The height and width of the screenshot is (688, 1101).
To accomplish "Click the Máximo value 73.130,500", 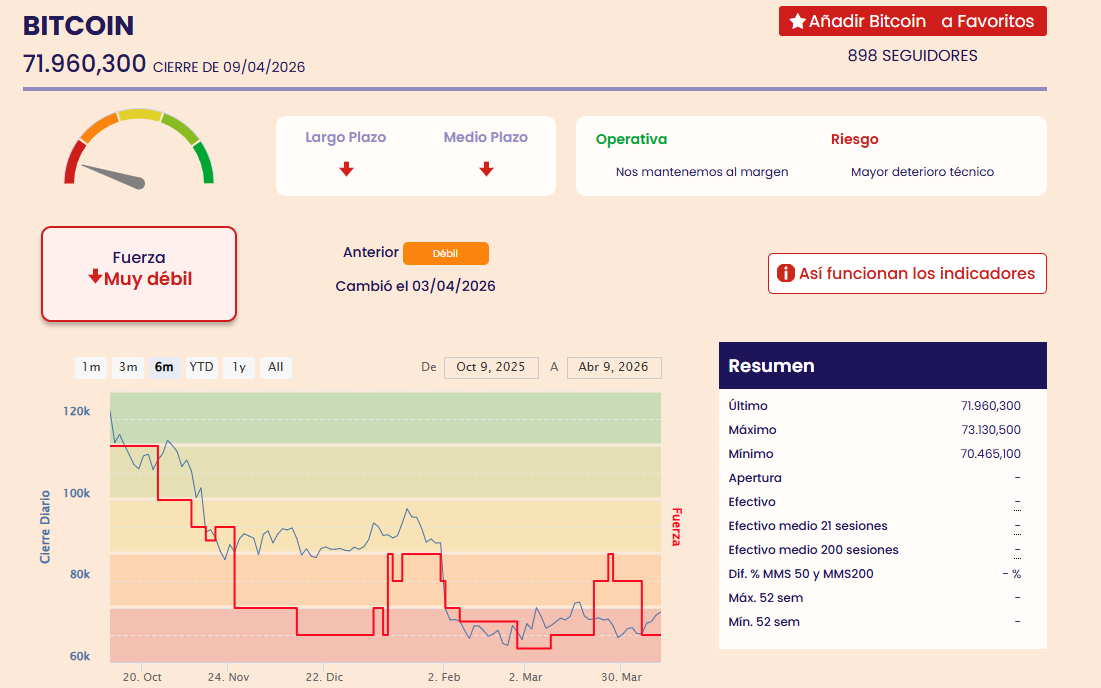I will coord(991,430).
